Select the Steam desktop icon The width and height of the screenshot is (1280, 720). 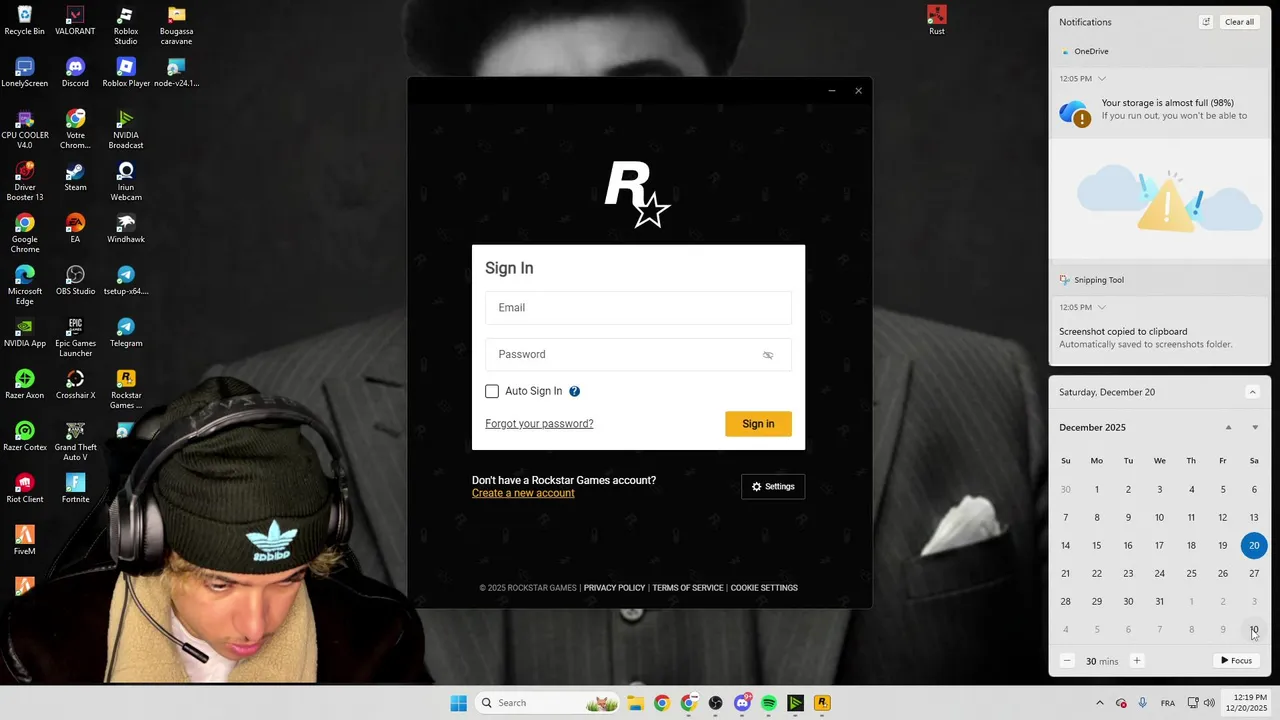tap(75, 177)
